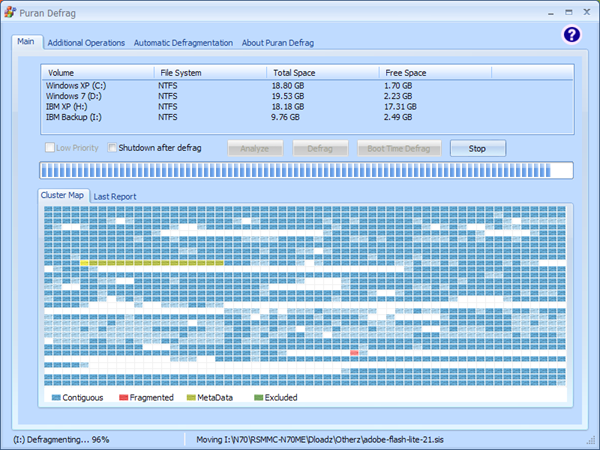The width and height of the screenshot is (600, 450).
Task: Click the Analyze button
Action: [255, 148]
